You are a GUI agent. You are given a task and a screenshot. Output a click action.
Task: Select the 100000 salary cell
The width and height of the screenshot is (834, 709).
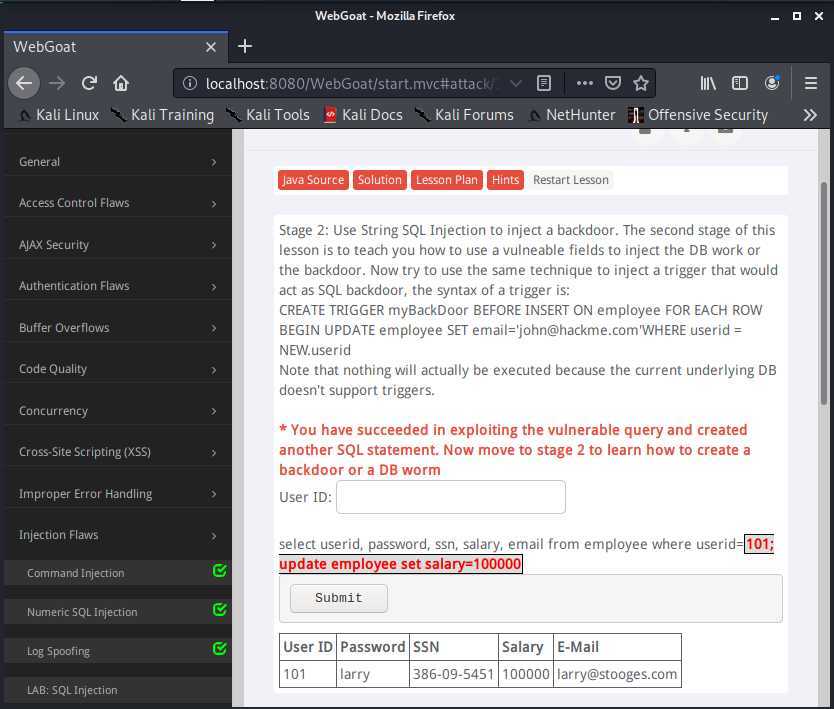(x=526, y=674)
